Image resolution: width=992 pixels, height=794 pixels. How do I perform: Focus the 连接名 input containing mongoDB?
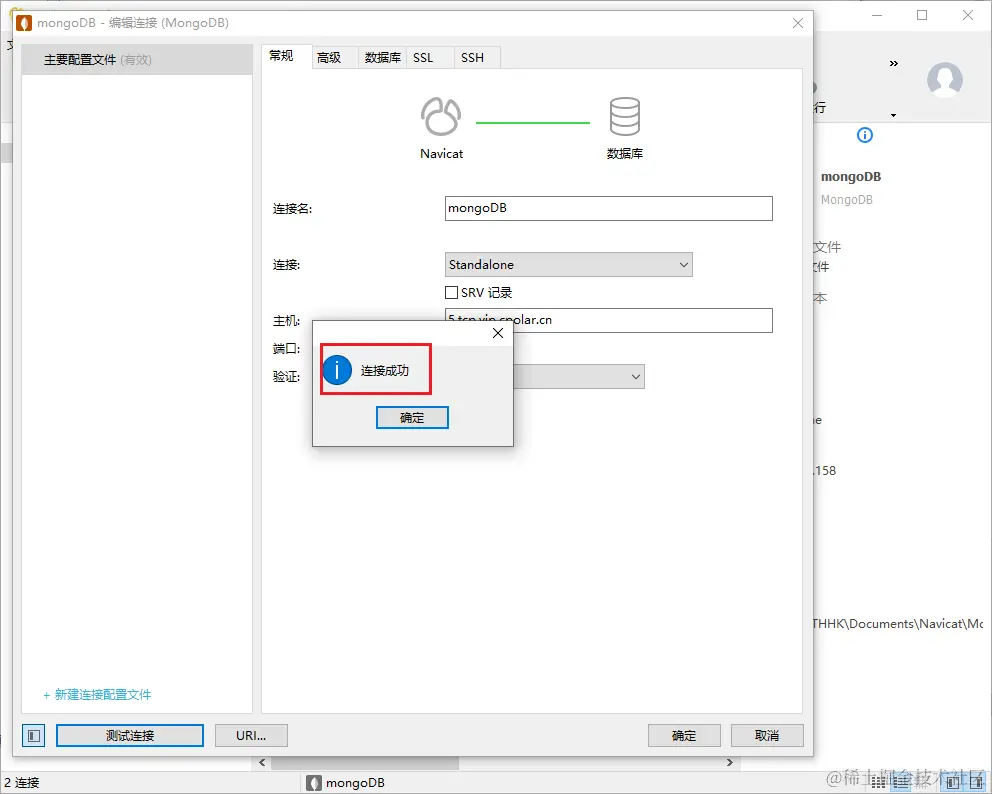[x=609, y=208]
